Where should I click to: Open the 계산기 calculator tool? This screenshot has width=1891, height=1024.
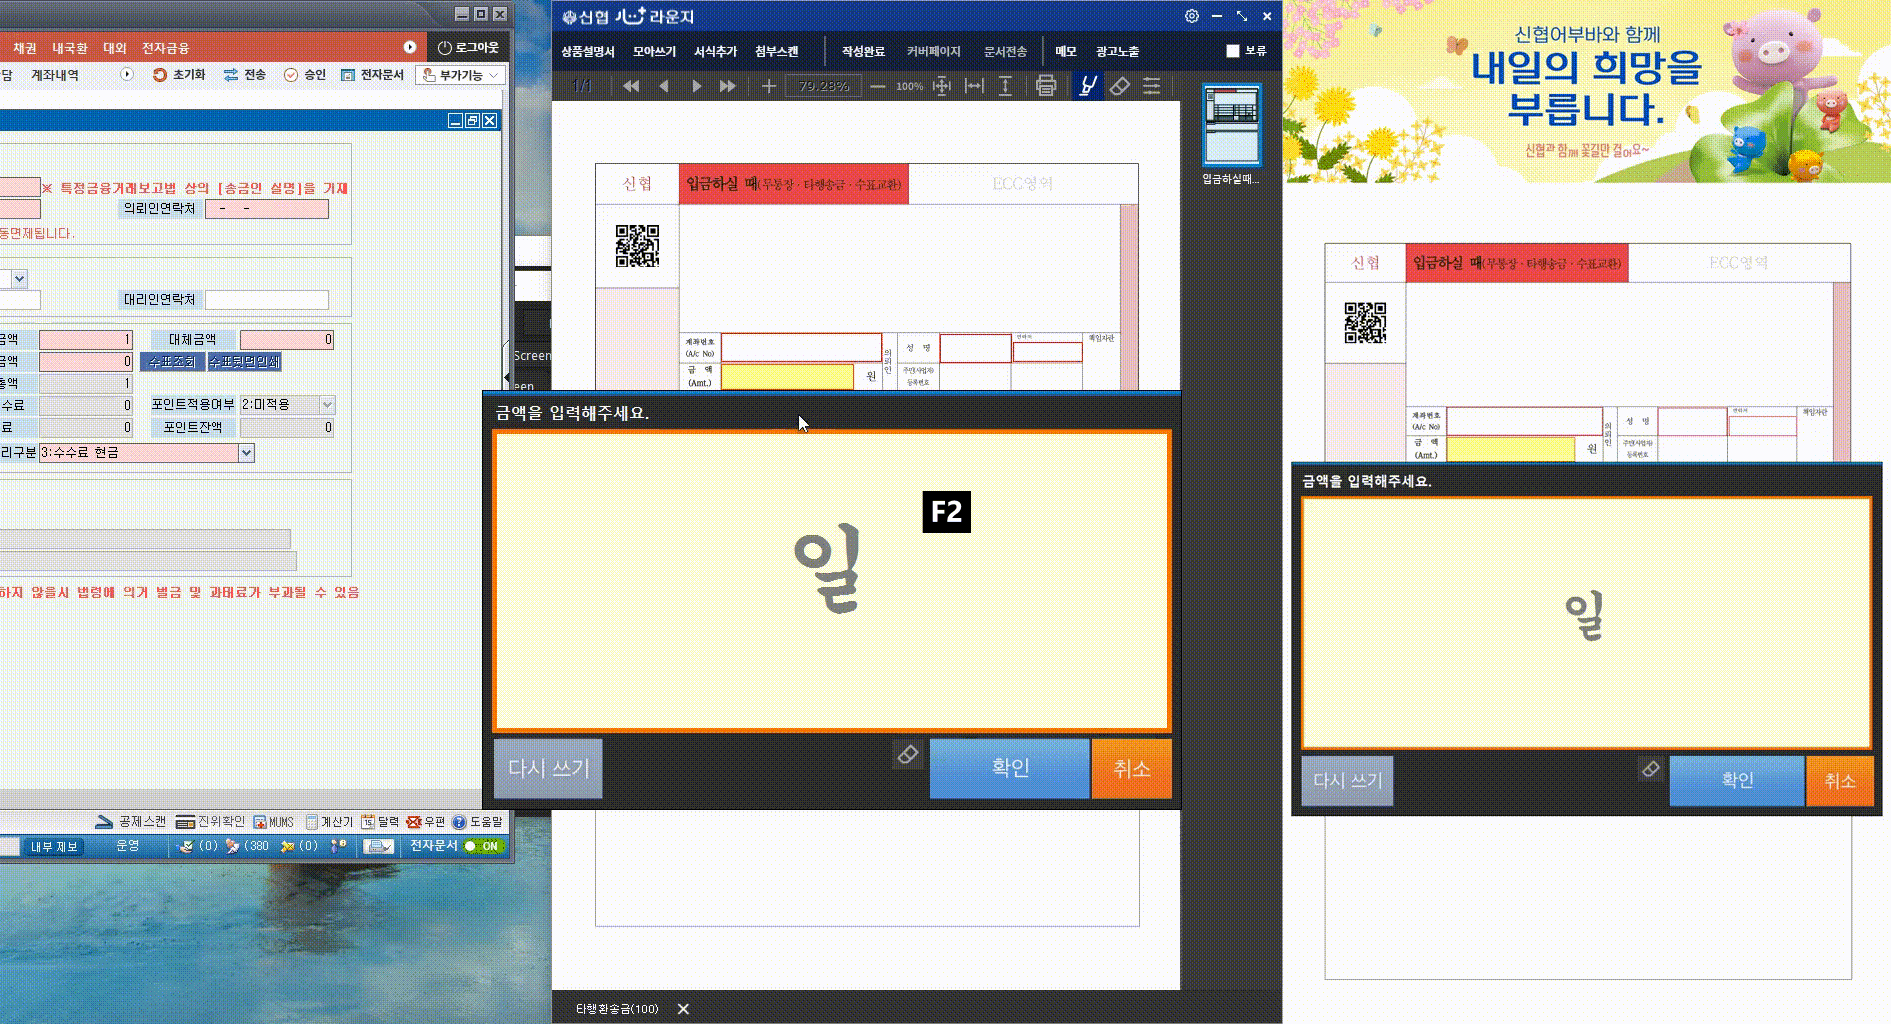click(x=330, y=822)
